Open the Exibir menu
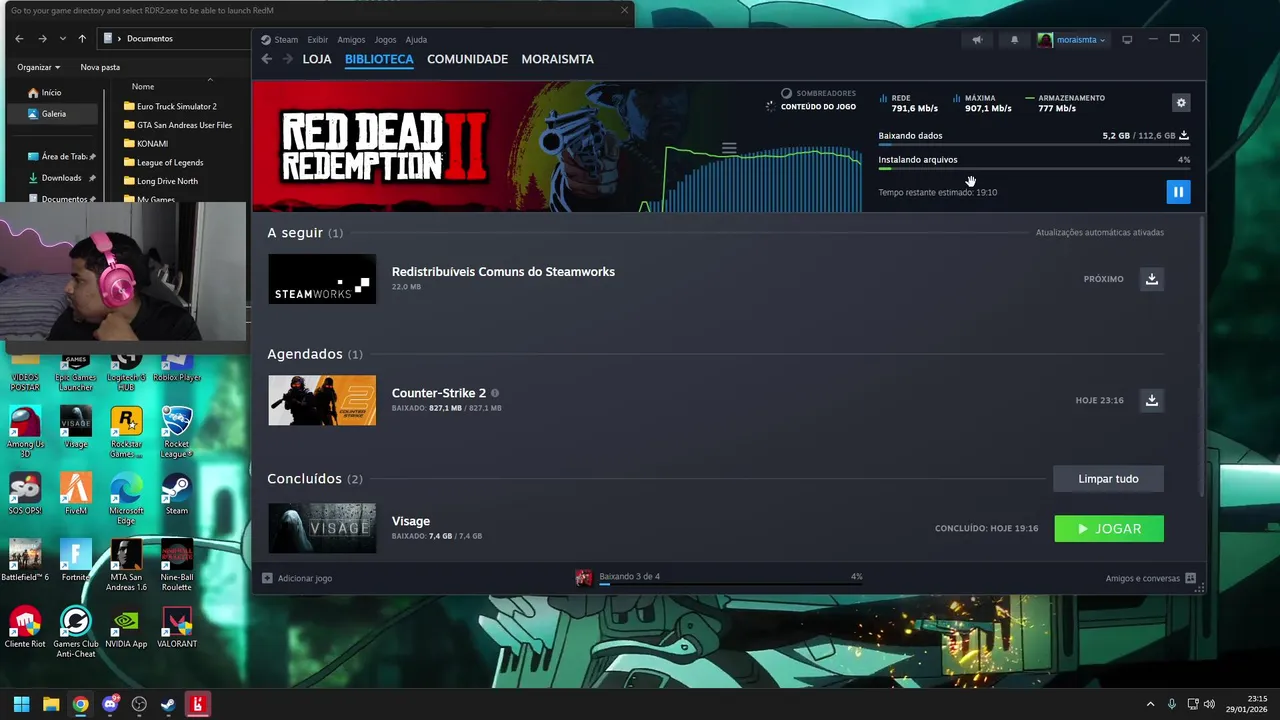This screenshot has width=1280, height=720. 318,40
